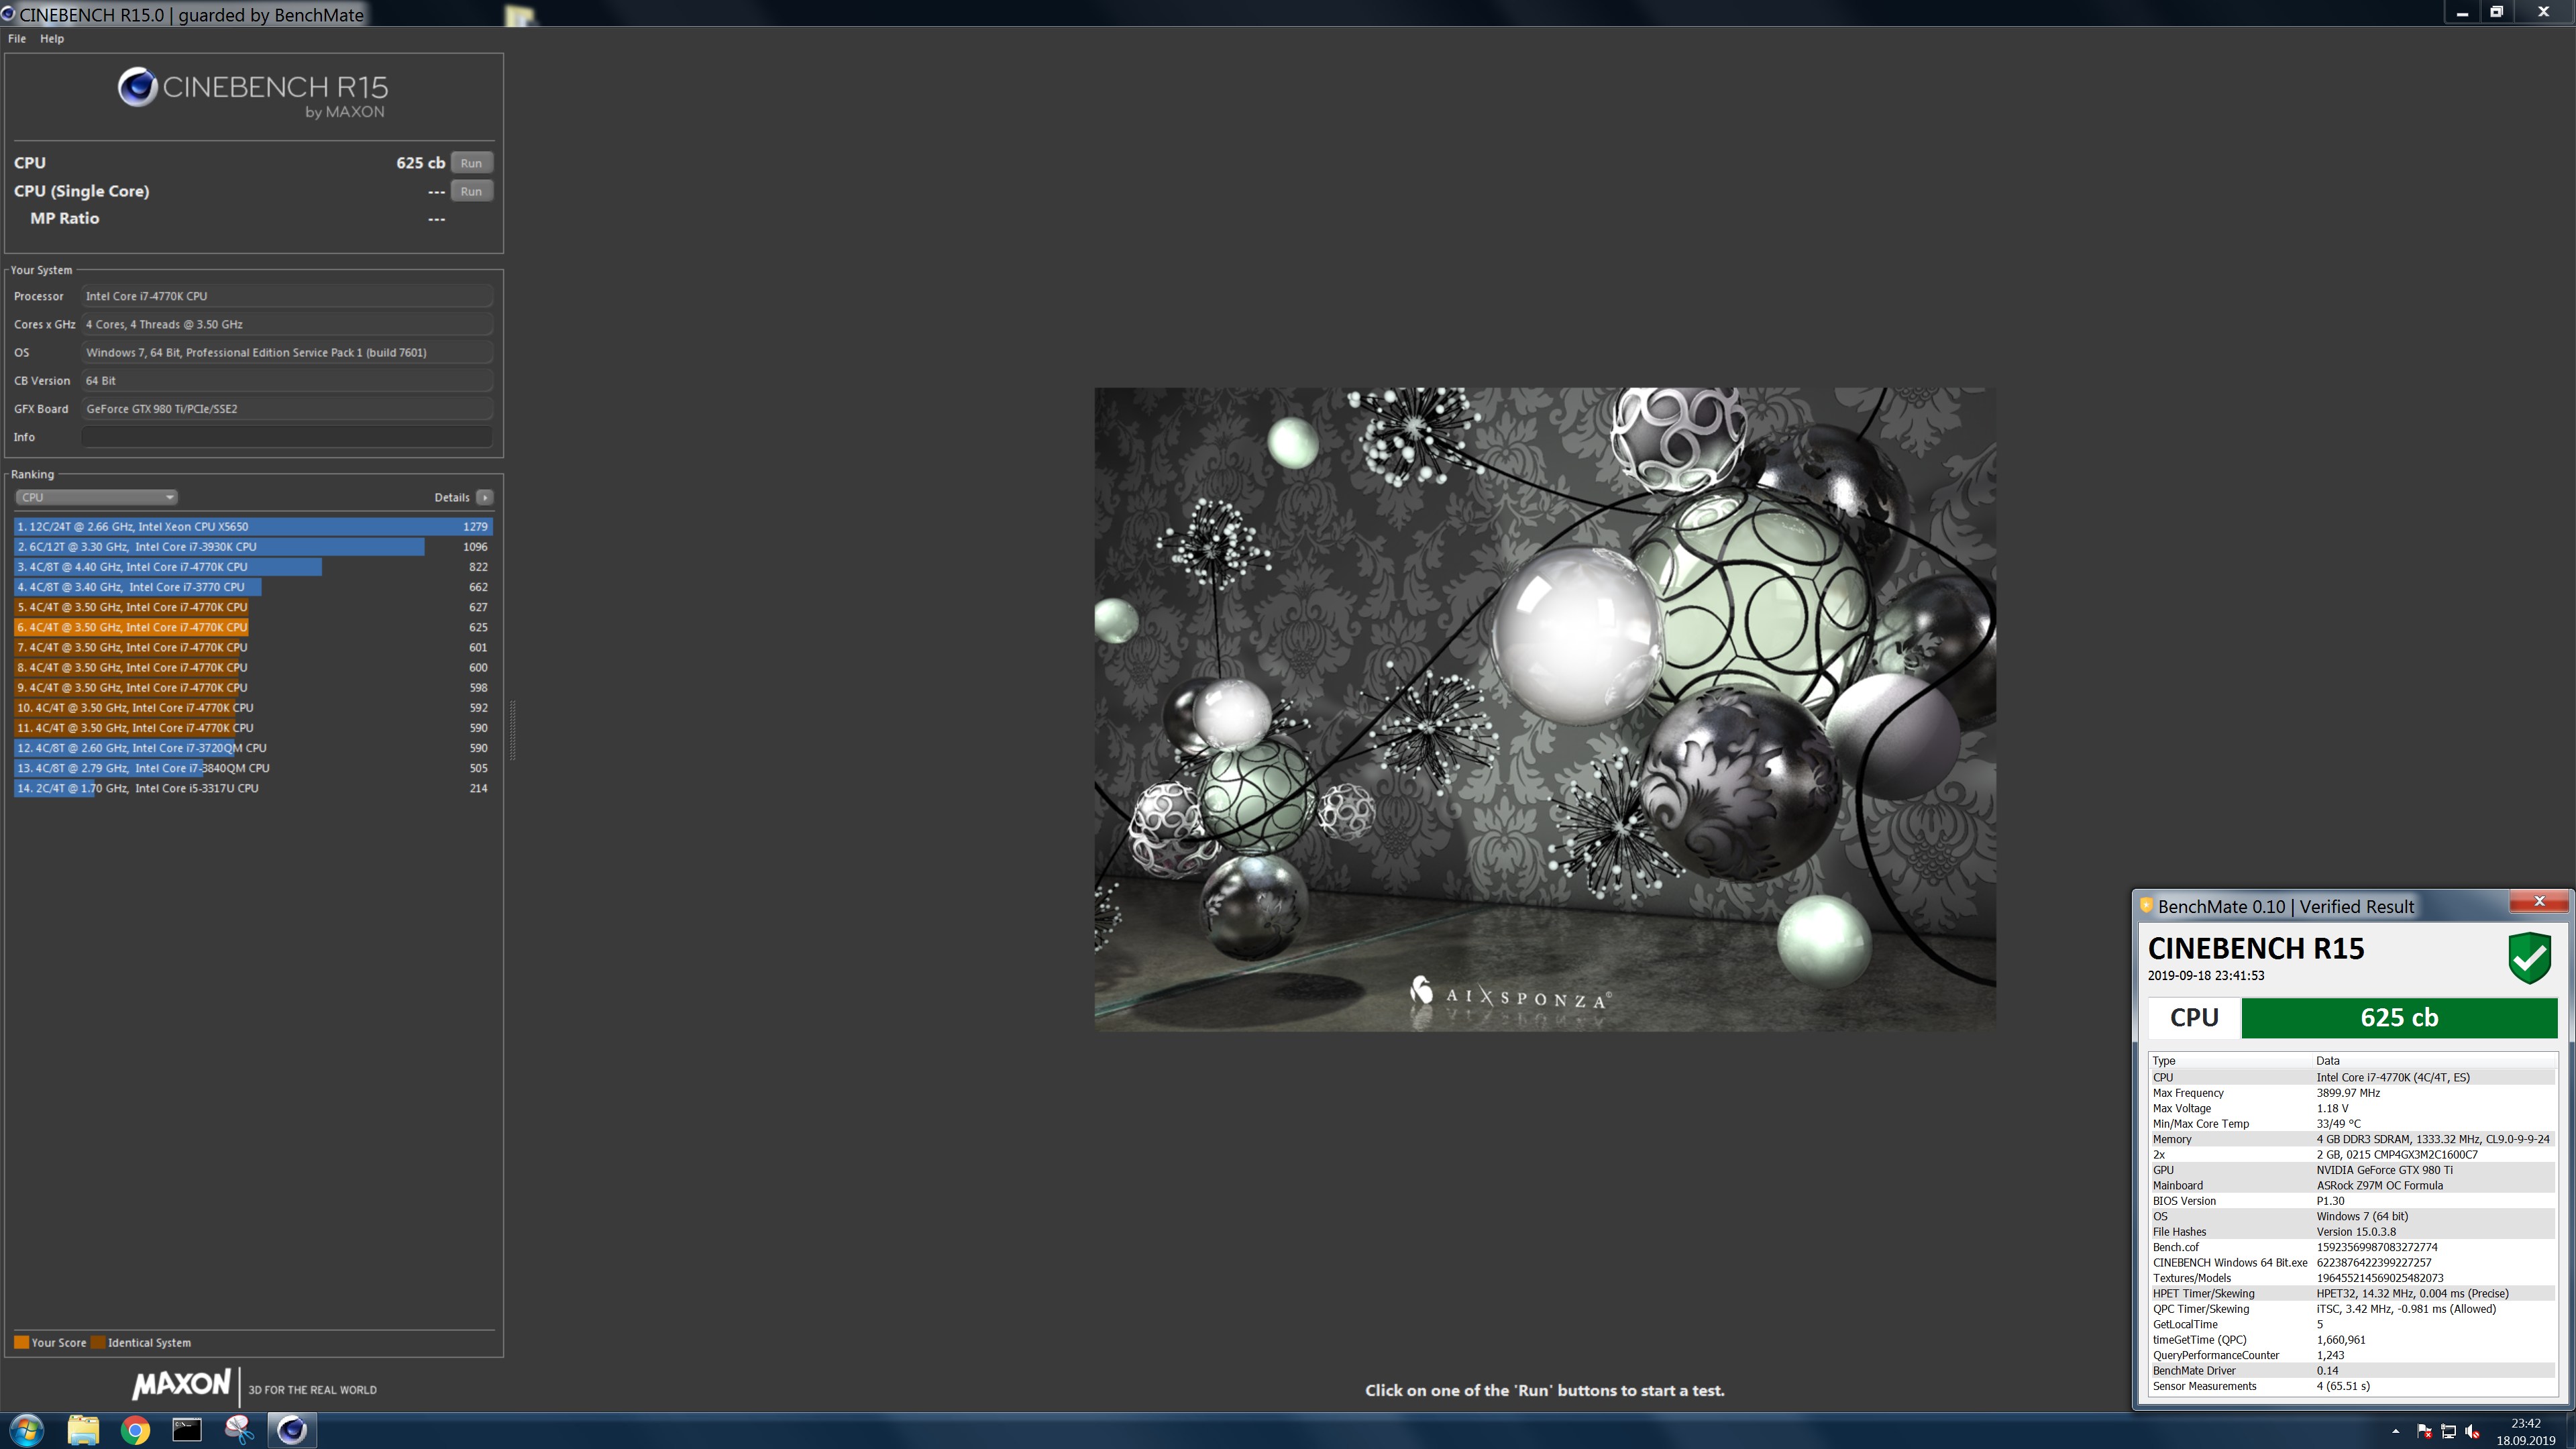The width and height of the screenshot is (2576, 1449).
Task: Open the CPU ranking dropdown
Action: 96,497
